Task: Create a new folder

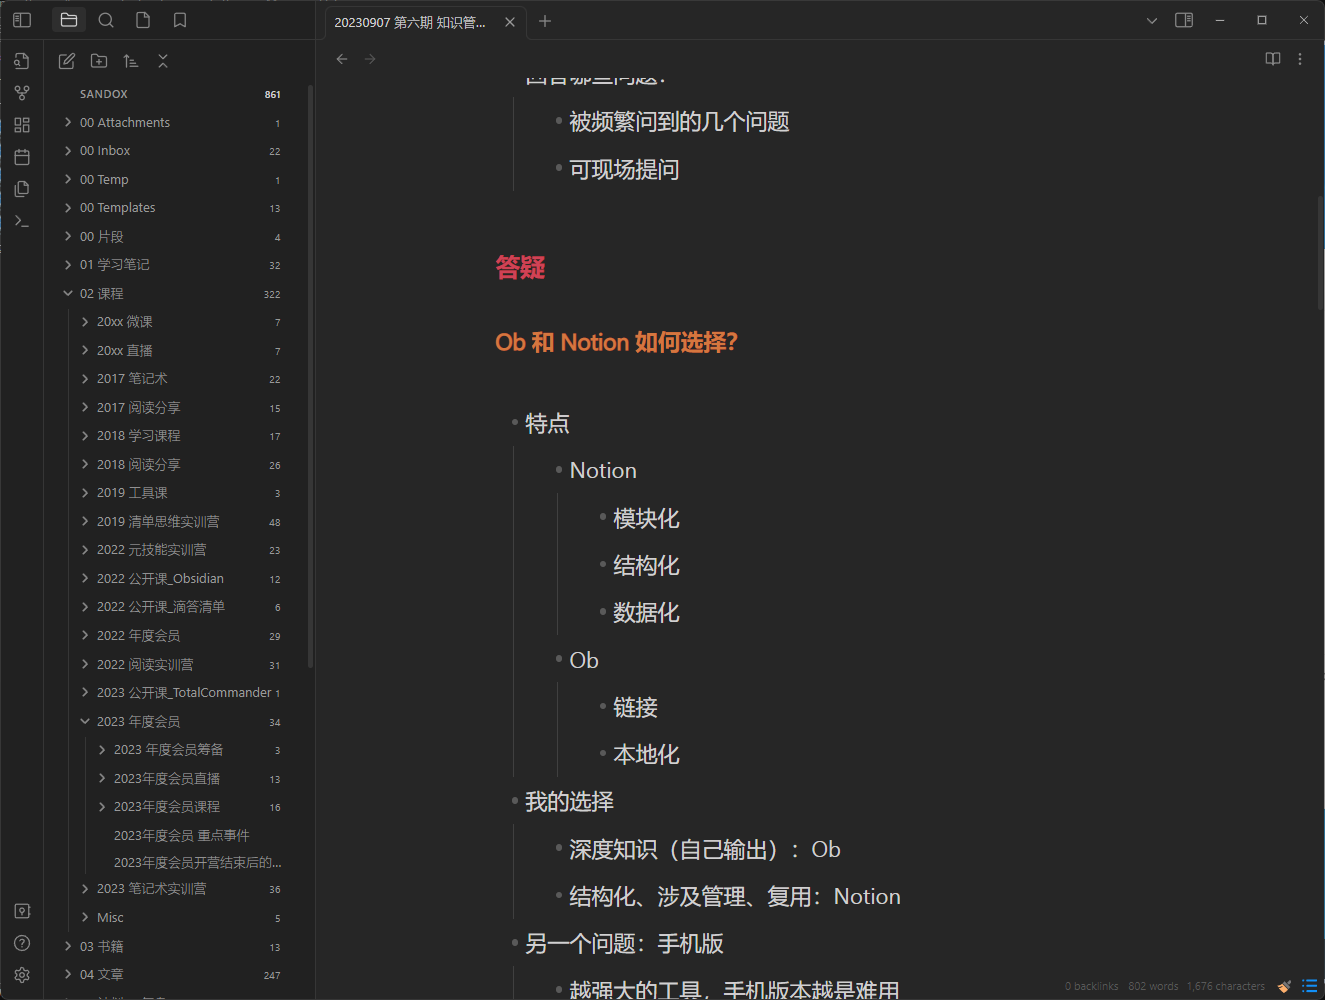Action: click(x=99, y=61)
